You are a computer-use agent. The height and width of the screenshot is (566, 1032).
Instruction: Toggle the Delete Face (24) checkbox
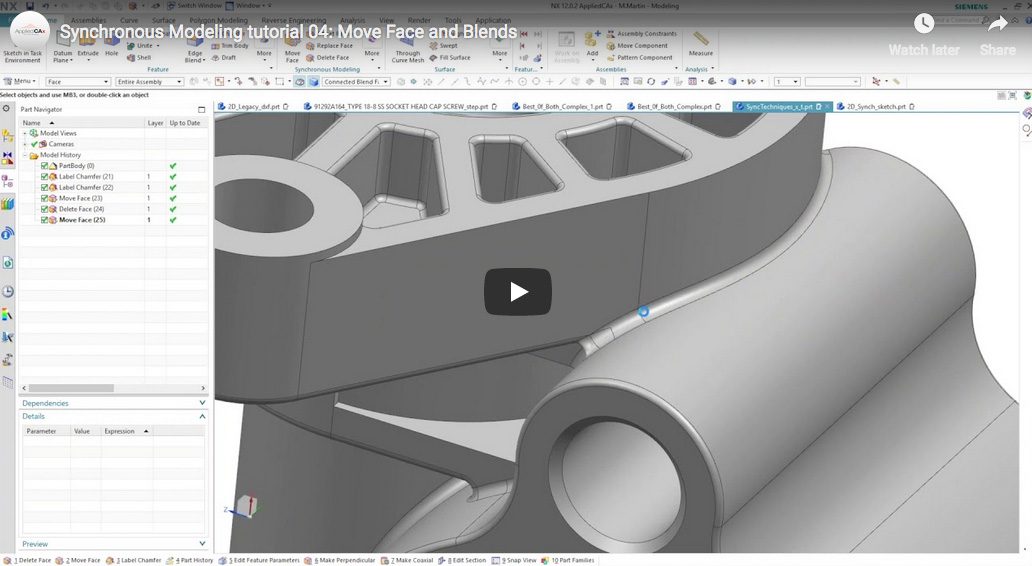coord(44,209)
